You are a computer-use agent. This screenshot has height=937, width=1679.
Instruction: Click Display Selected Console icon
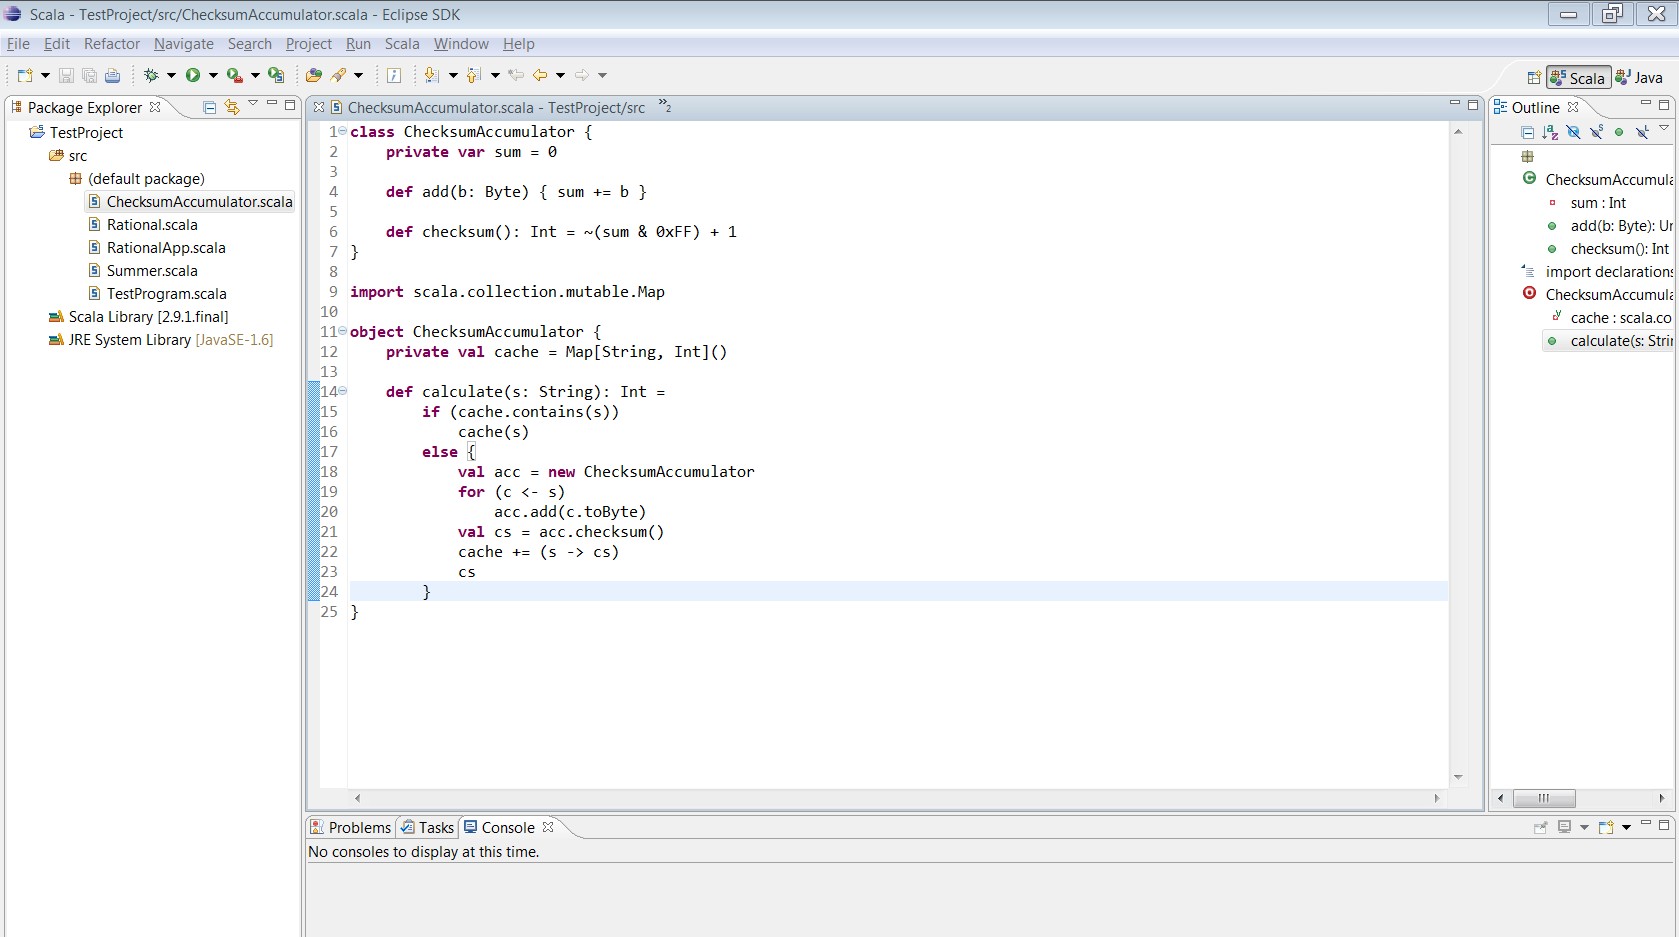(1565, 827)
